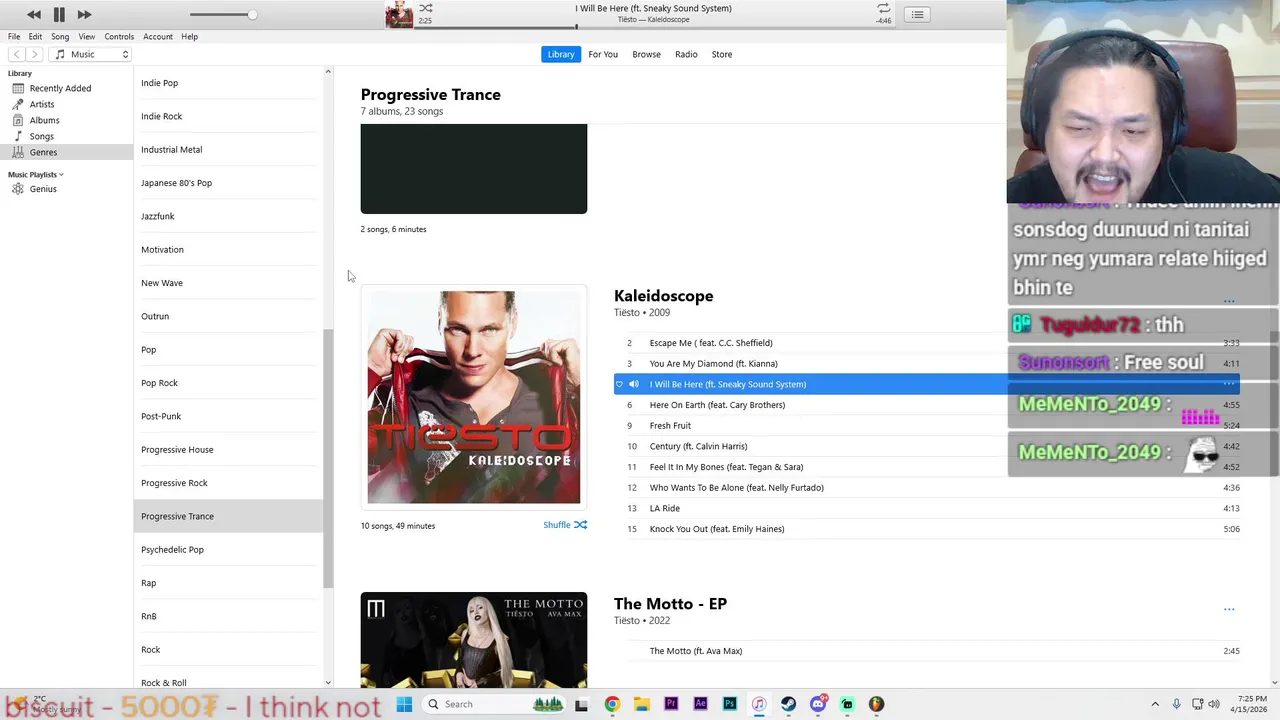Select the Jazzfunk genre
This screenshot has width=1280, height=720.
[157, 216]
